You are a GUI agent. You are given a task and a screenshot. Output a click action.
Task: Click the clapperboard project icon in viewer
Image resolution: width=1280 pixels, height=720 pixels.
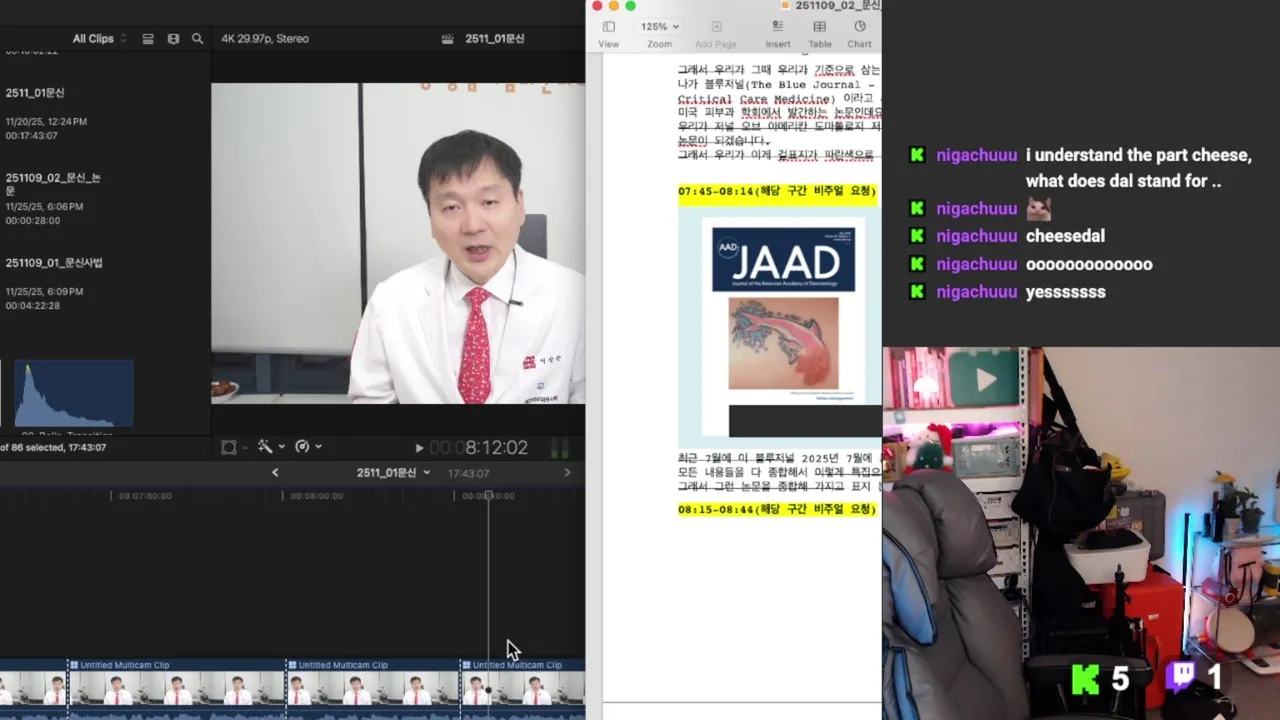click(x=449, y=39)
